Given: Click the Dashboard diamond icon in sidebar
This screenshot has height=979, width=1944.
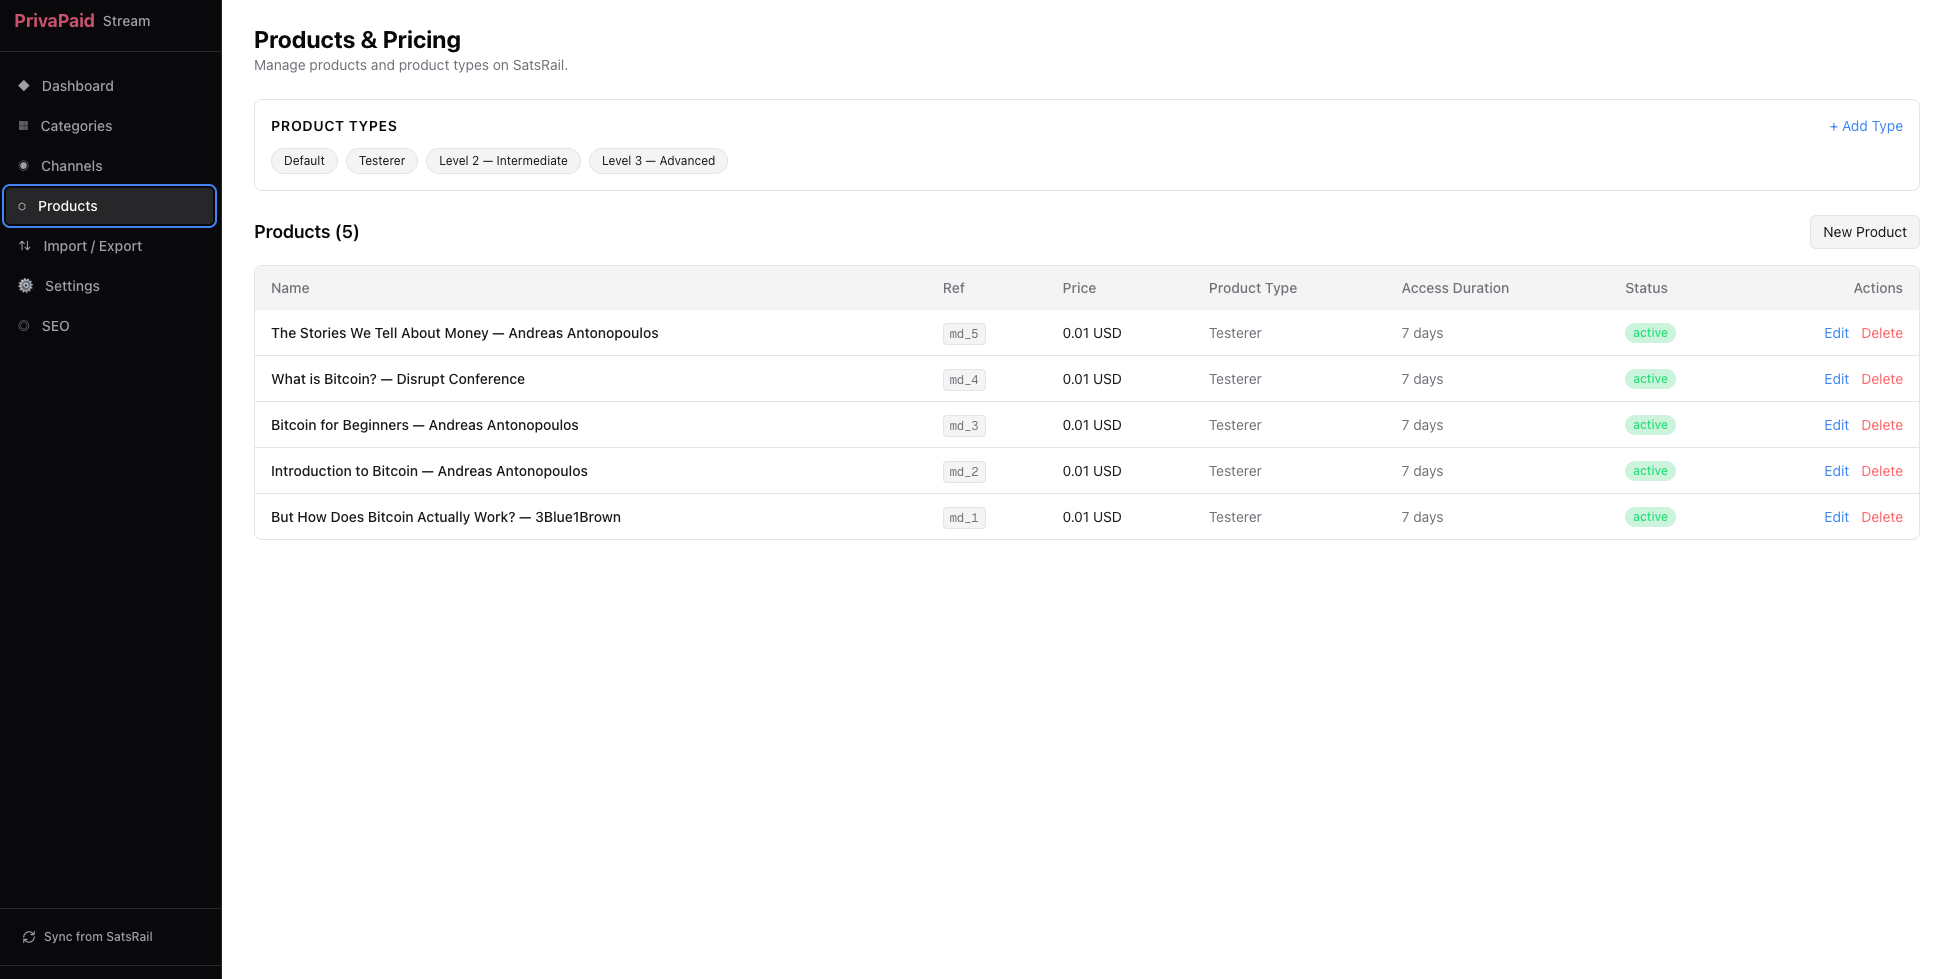Looking at the screenshot, I should point(24,86).
